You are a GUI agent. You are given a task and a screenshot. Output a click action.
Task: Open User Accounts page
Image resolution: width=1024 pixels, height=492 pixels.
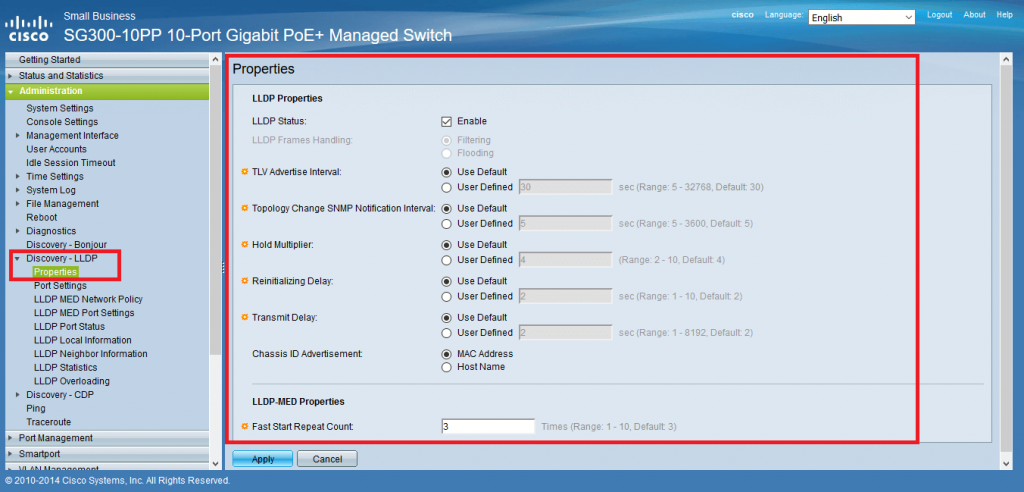coord(56,150)
